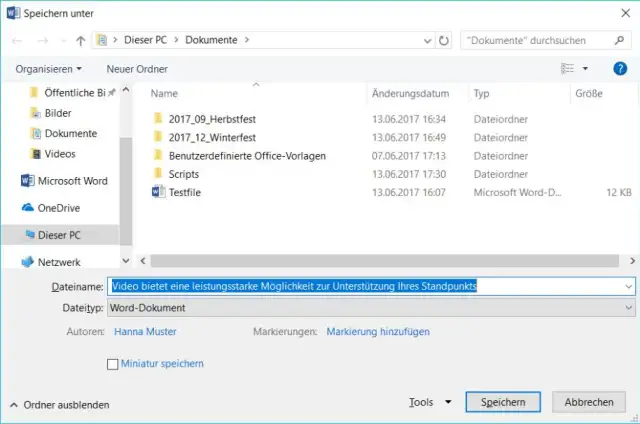Expand the view options dropdown arrow
The width and height of the screenshot is (640, 424).
click(x=586, y=69)
